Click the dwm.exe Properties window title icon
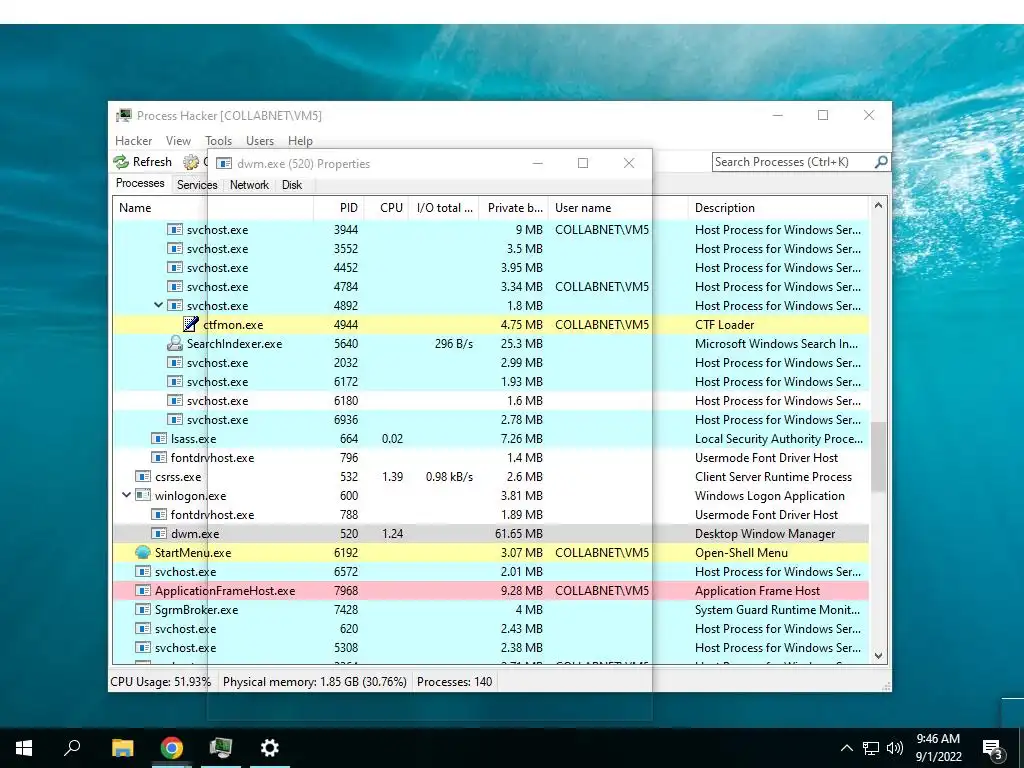The height and width of the screenshot is (768, 1024). tap(224, 163)
